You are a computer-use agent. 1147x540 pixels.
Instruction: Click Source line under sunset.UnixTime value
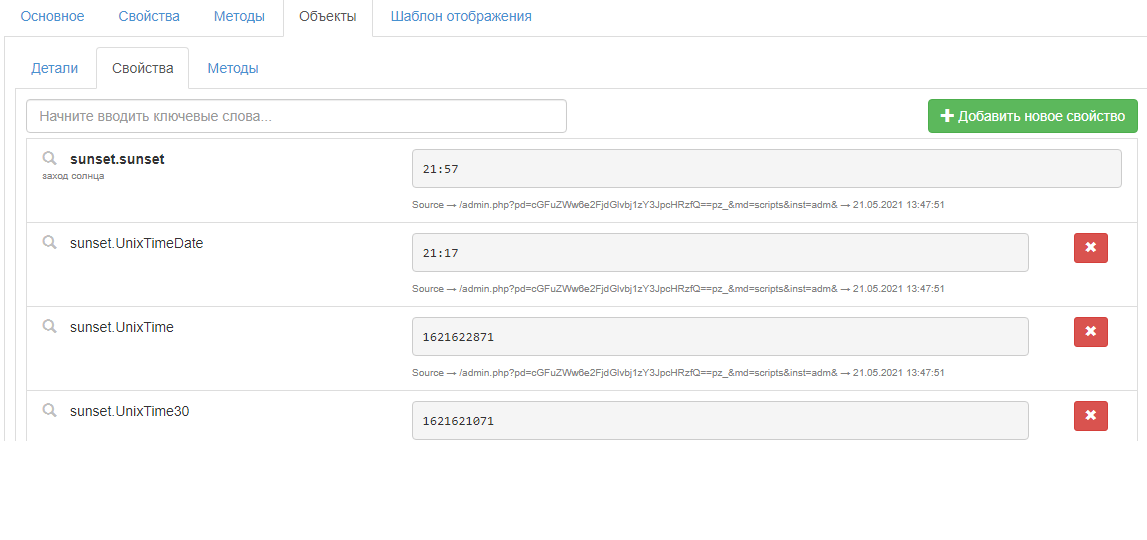(678, 373)
